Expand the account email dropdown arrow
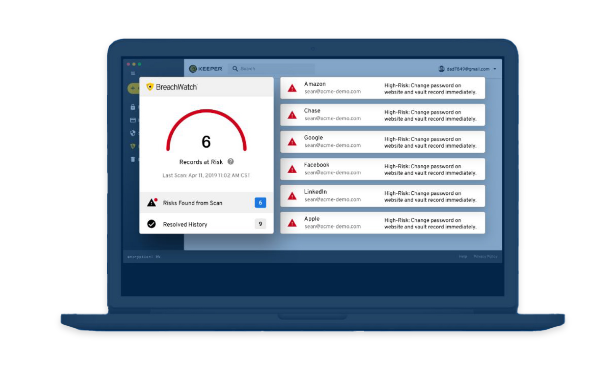 pos(495,69)
